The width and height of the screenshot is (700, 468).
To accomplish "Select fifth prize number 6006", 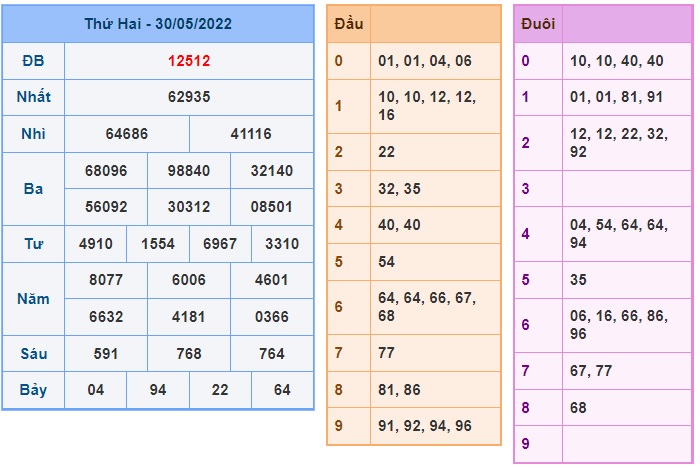I will click(189, 280).
